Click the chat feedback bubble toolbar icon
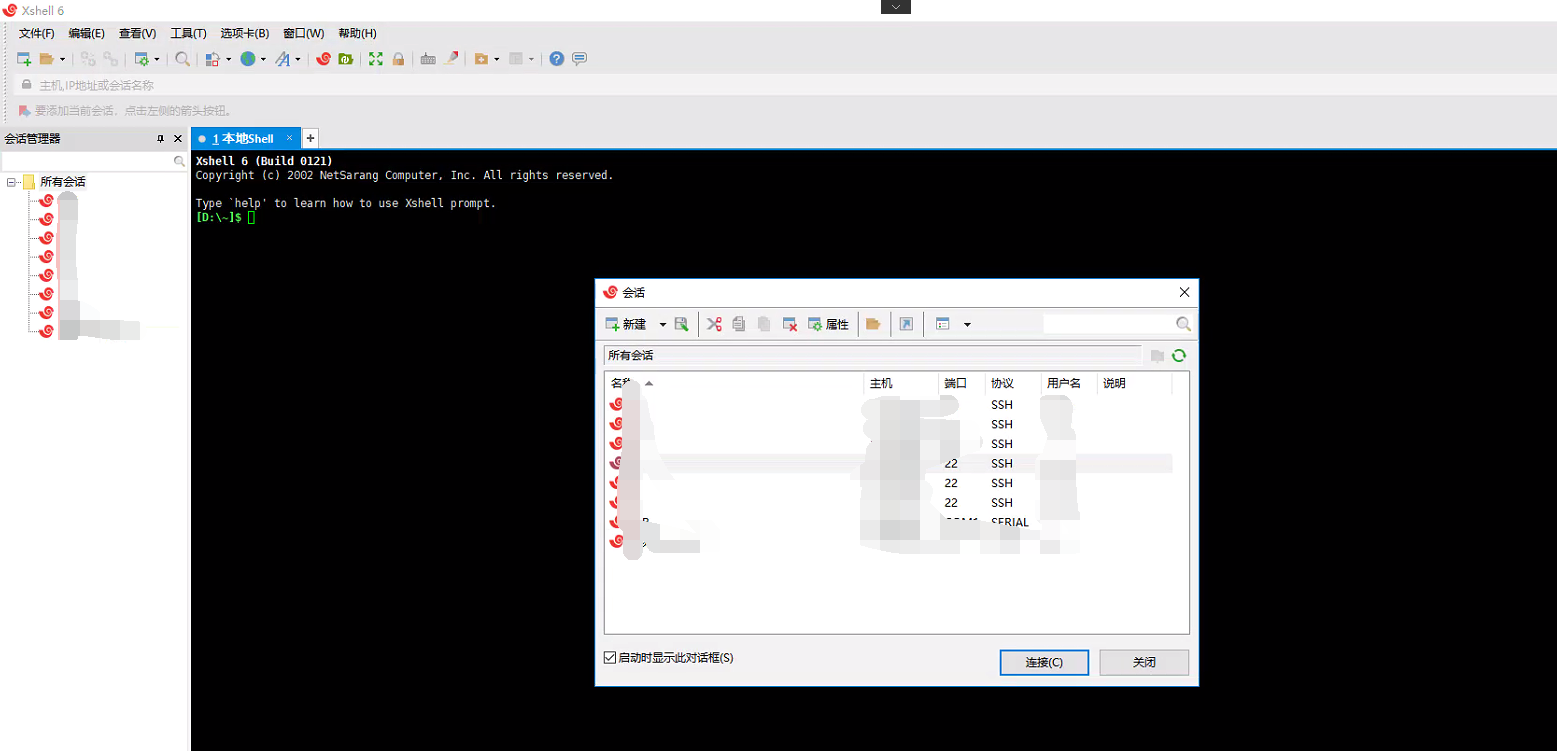 pyautogui.click(x=579, y=59)
